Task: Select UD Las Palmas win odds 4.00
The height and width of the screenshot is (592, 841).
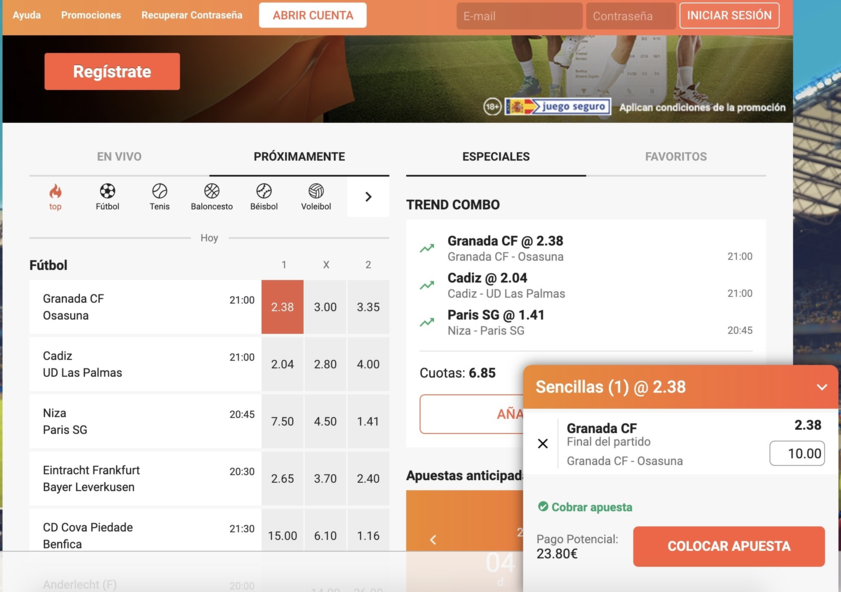Action: pyautogui.click(x=368, y=364)
